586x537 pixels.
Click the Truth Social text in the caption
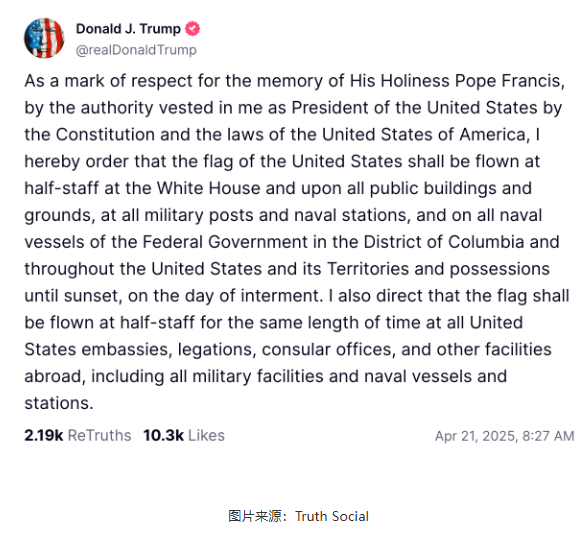(332, 516)
